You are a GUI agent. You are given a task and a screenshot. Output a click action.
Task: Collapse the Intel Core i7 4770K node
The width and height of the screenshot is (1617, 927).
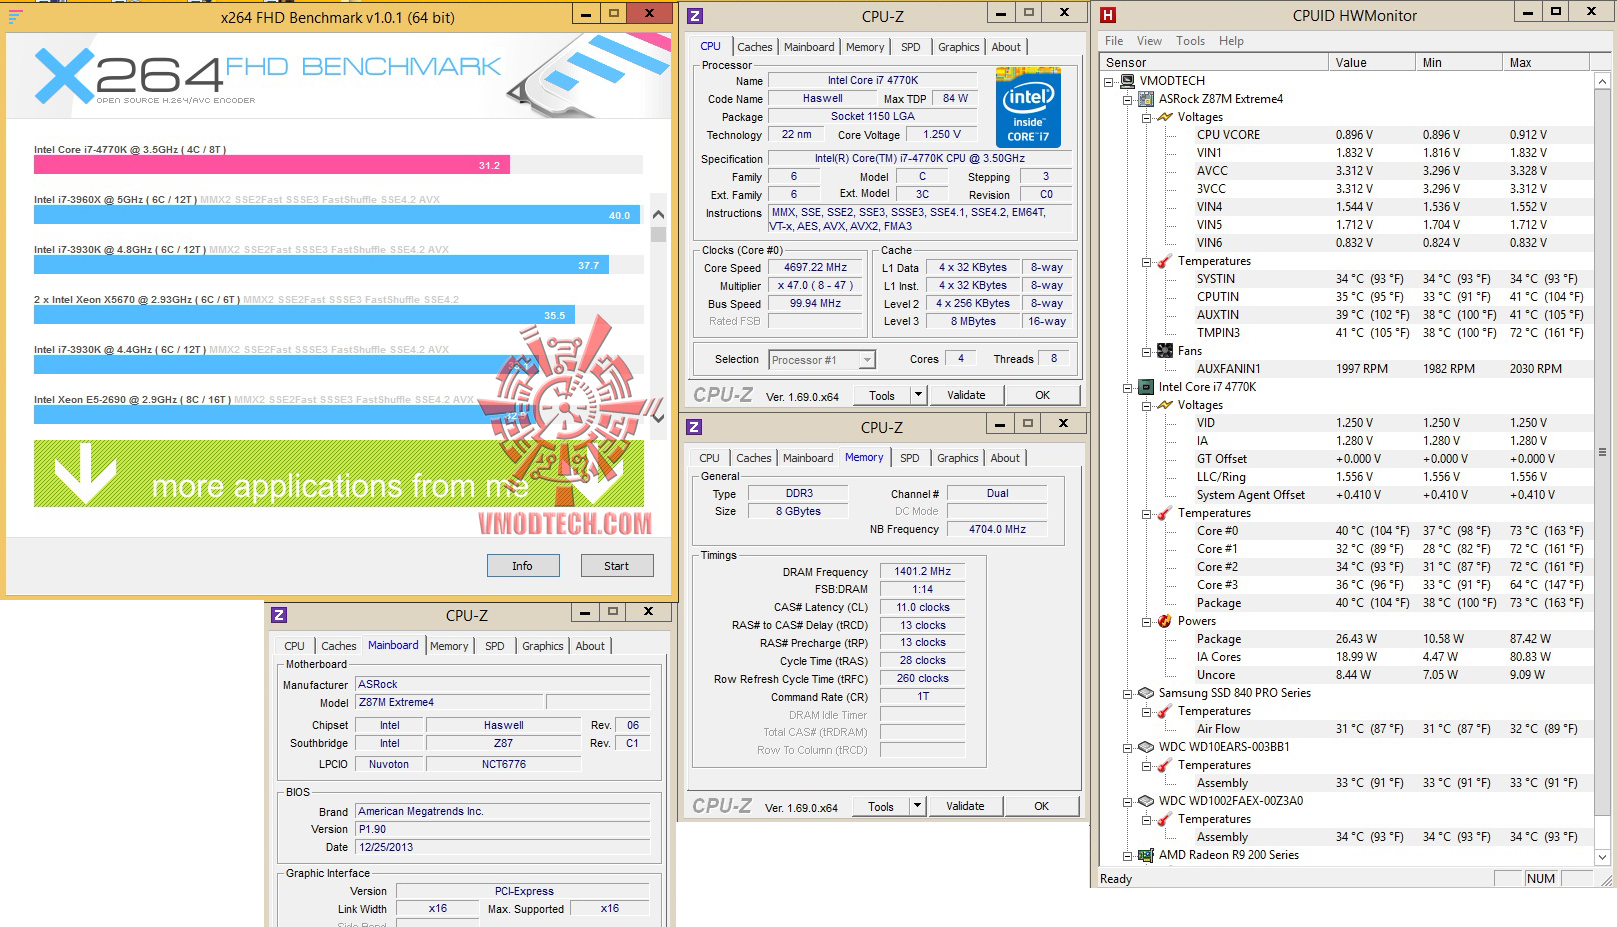(1128, 388)
